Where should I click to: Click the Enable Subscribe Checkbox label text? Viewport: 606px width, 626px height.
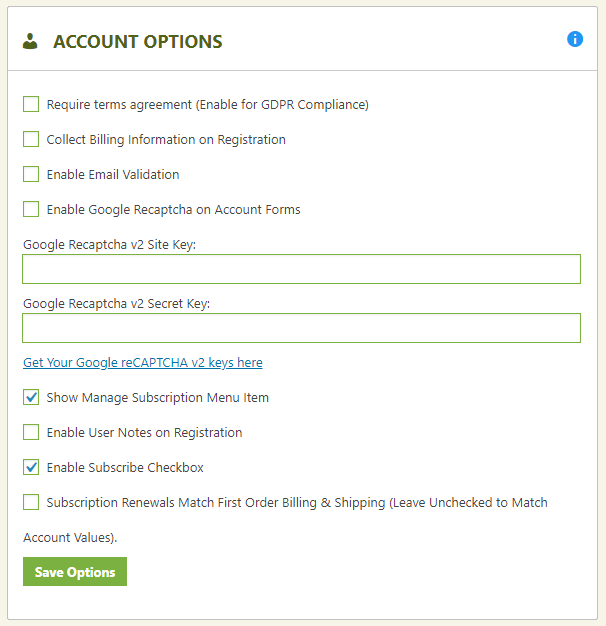(x=125, y=468)
